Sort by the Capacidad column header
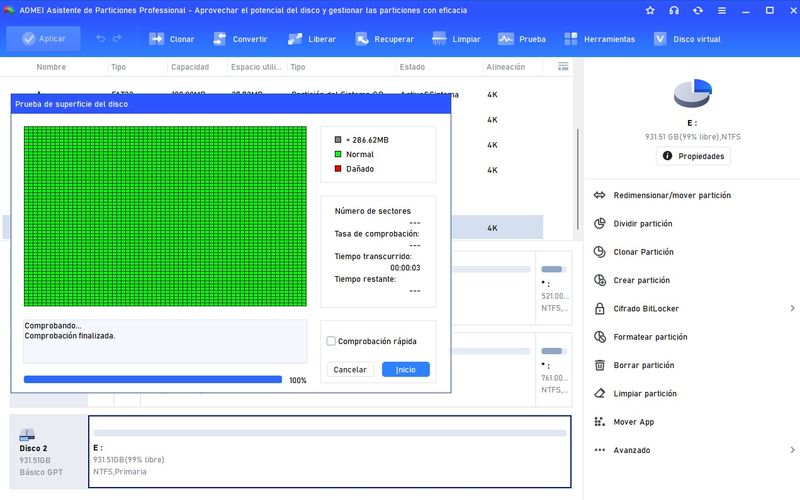 click(190, 67)
